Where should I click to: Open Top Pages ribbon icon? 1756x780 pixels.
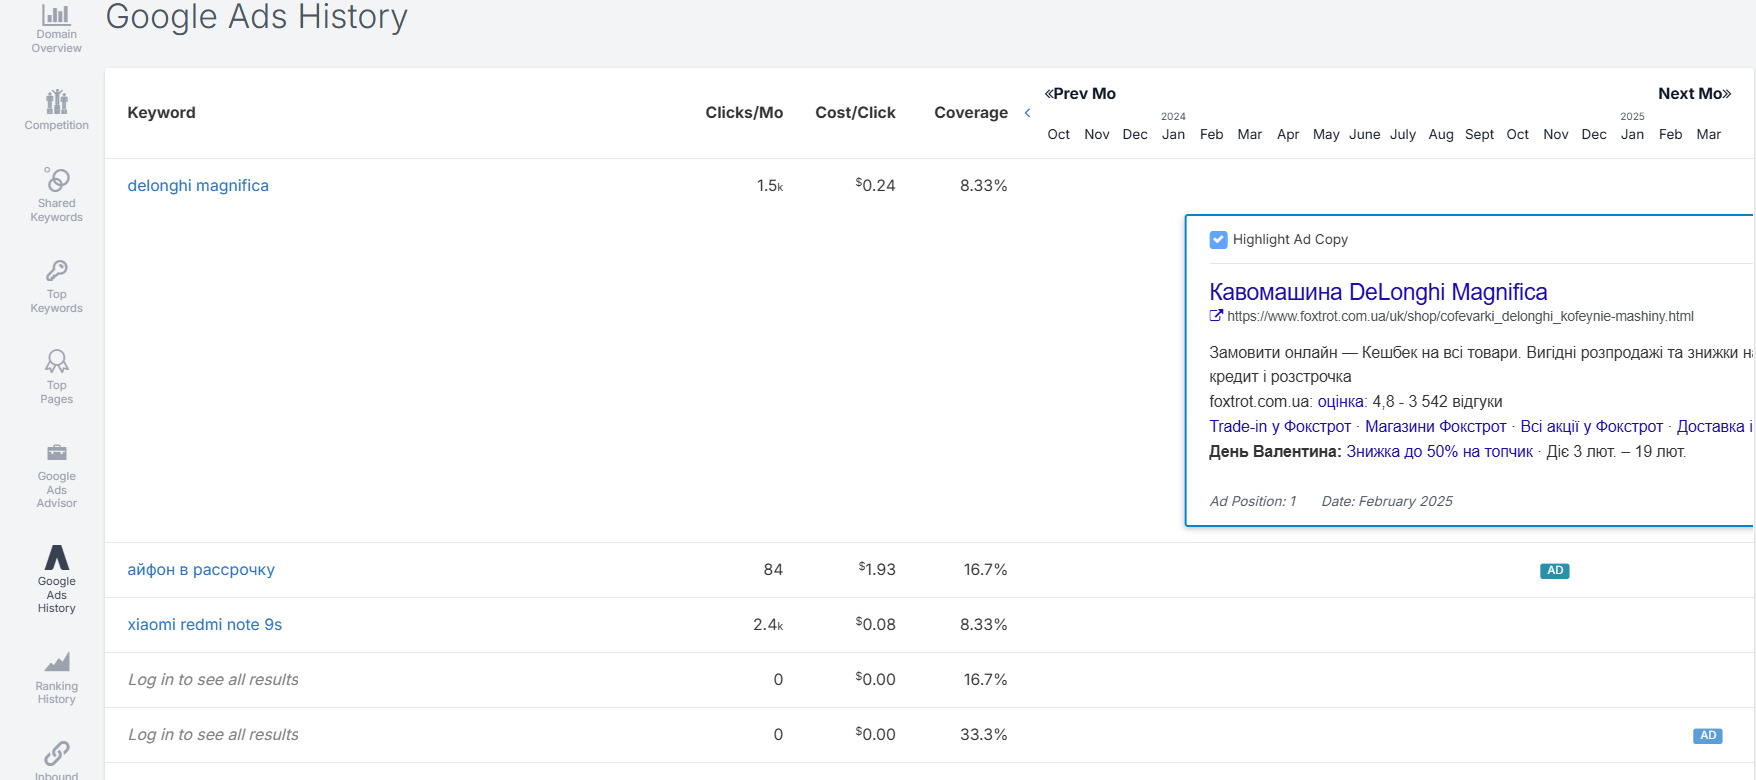click(x=57, y=361)
